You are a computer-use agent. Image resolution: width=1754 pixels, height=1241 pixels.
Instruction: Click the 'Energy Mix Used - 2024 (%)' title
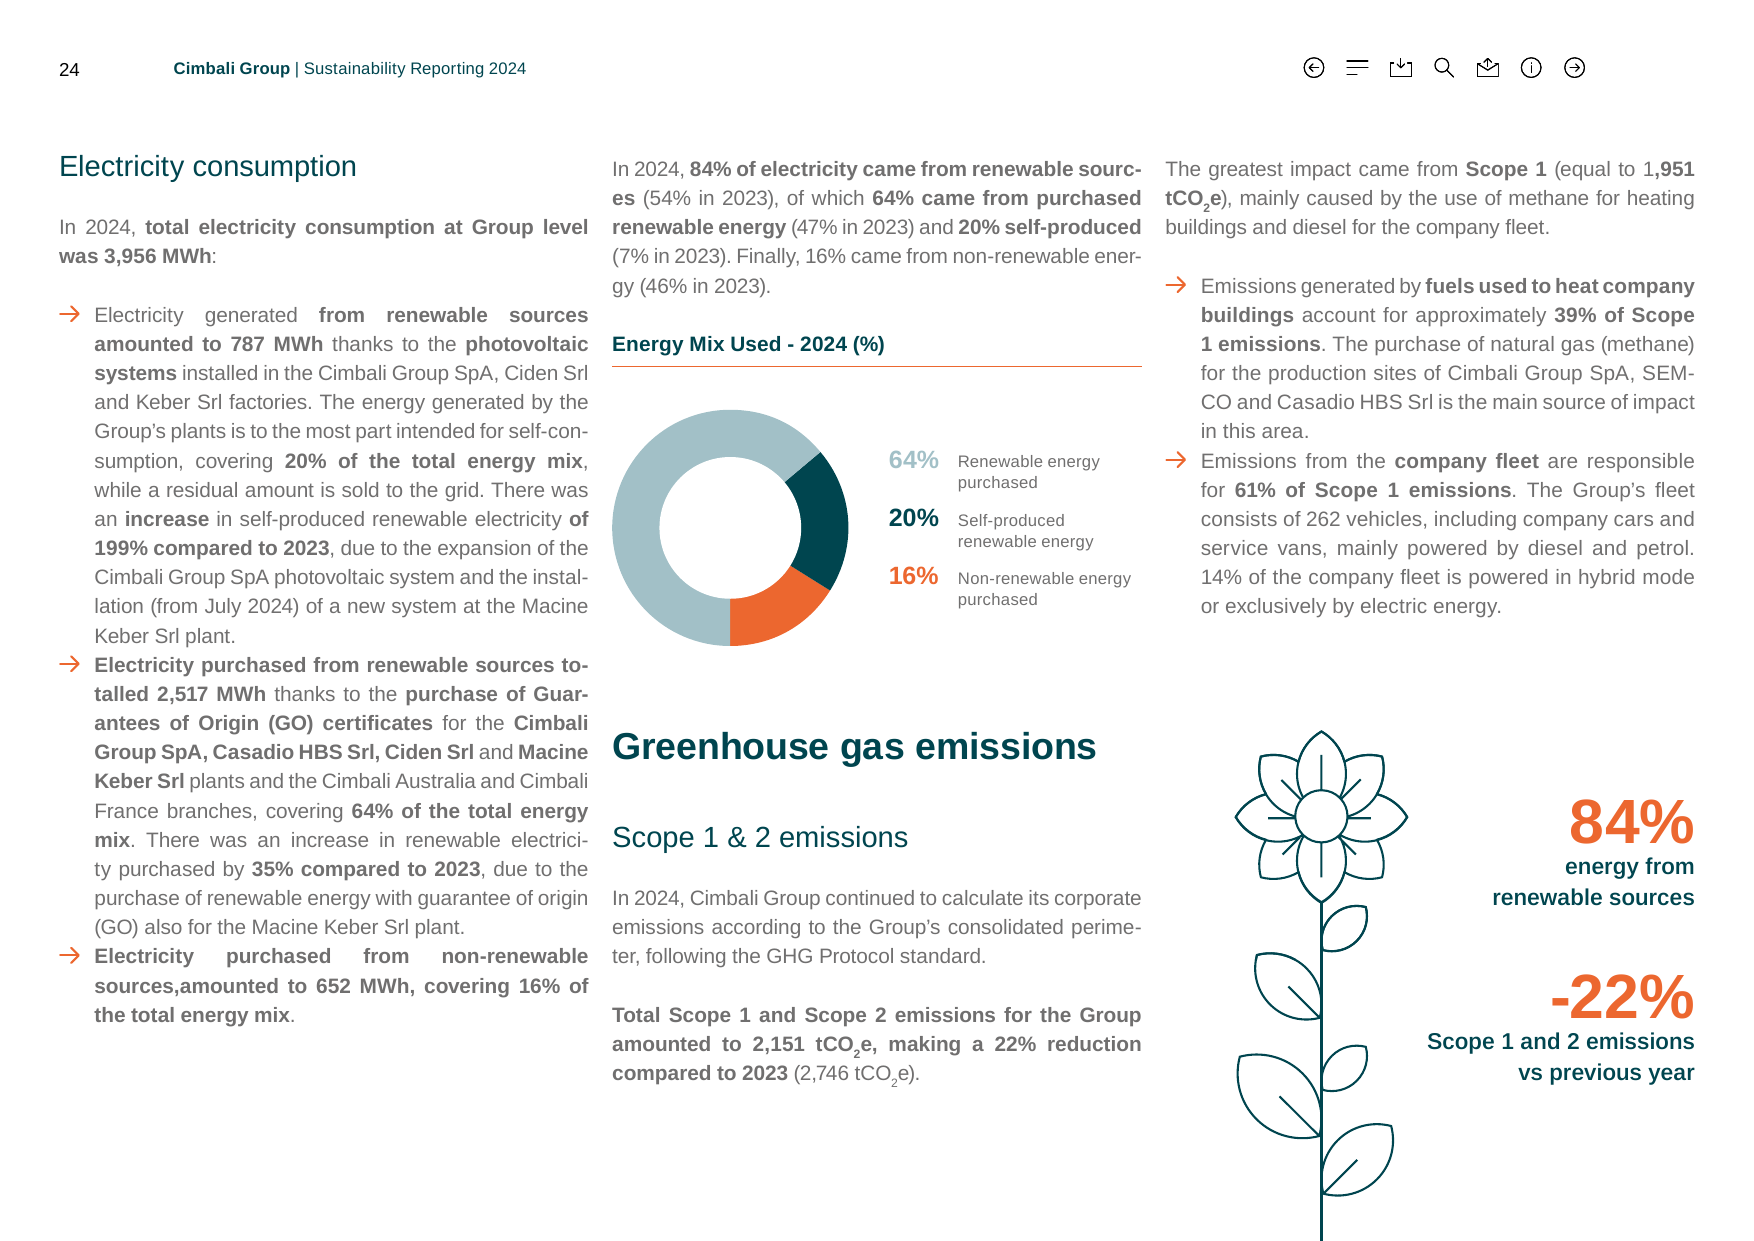(748, 344)
